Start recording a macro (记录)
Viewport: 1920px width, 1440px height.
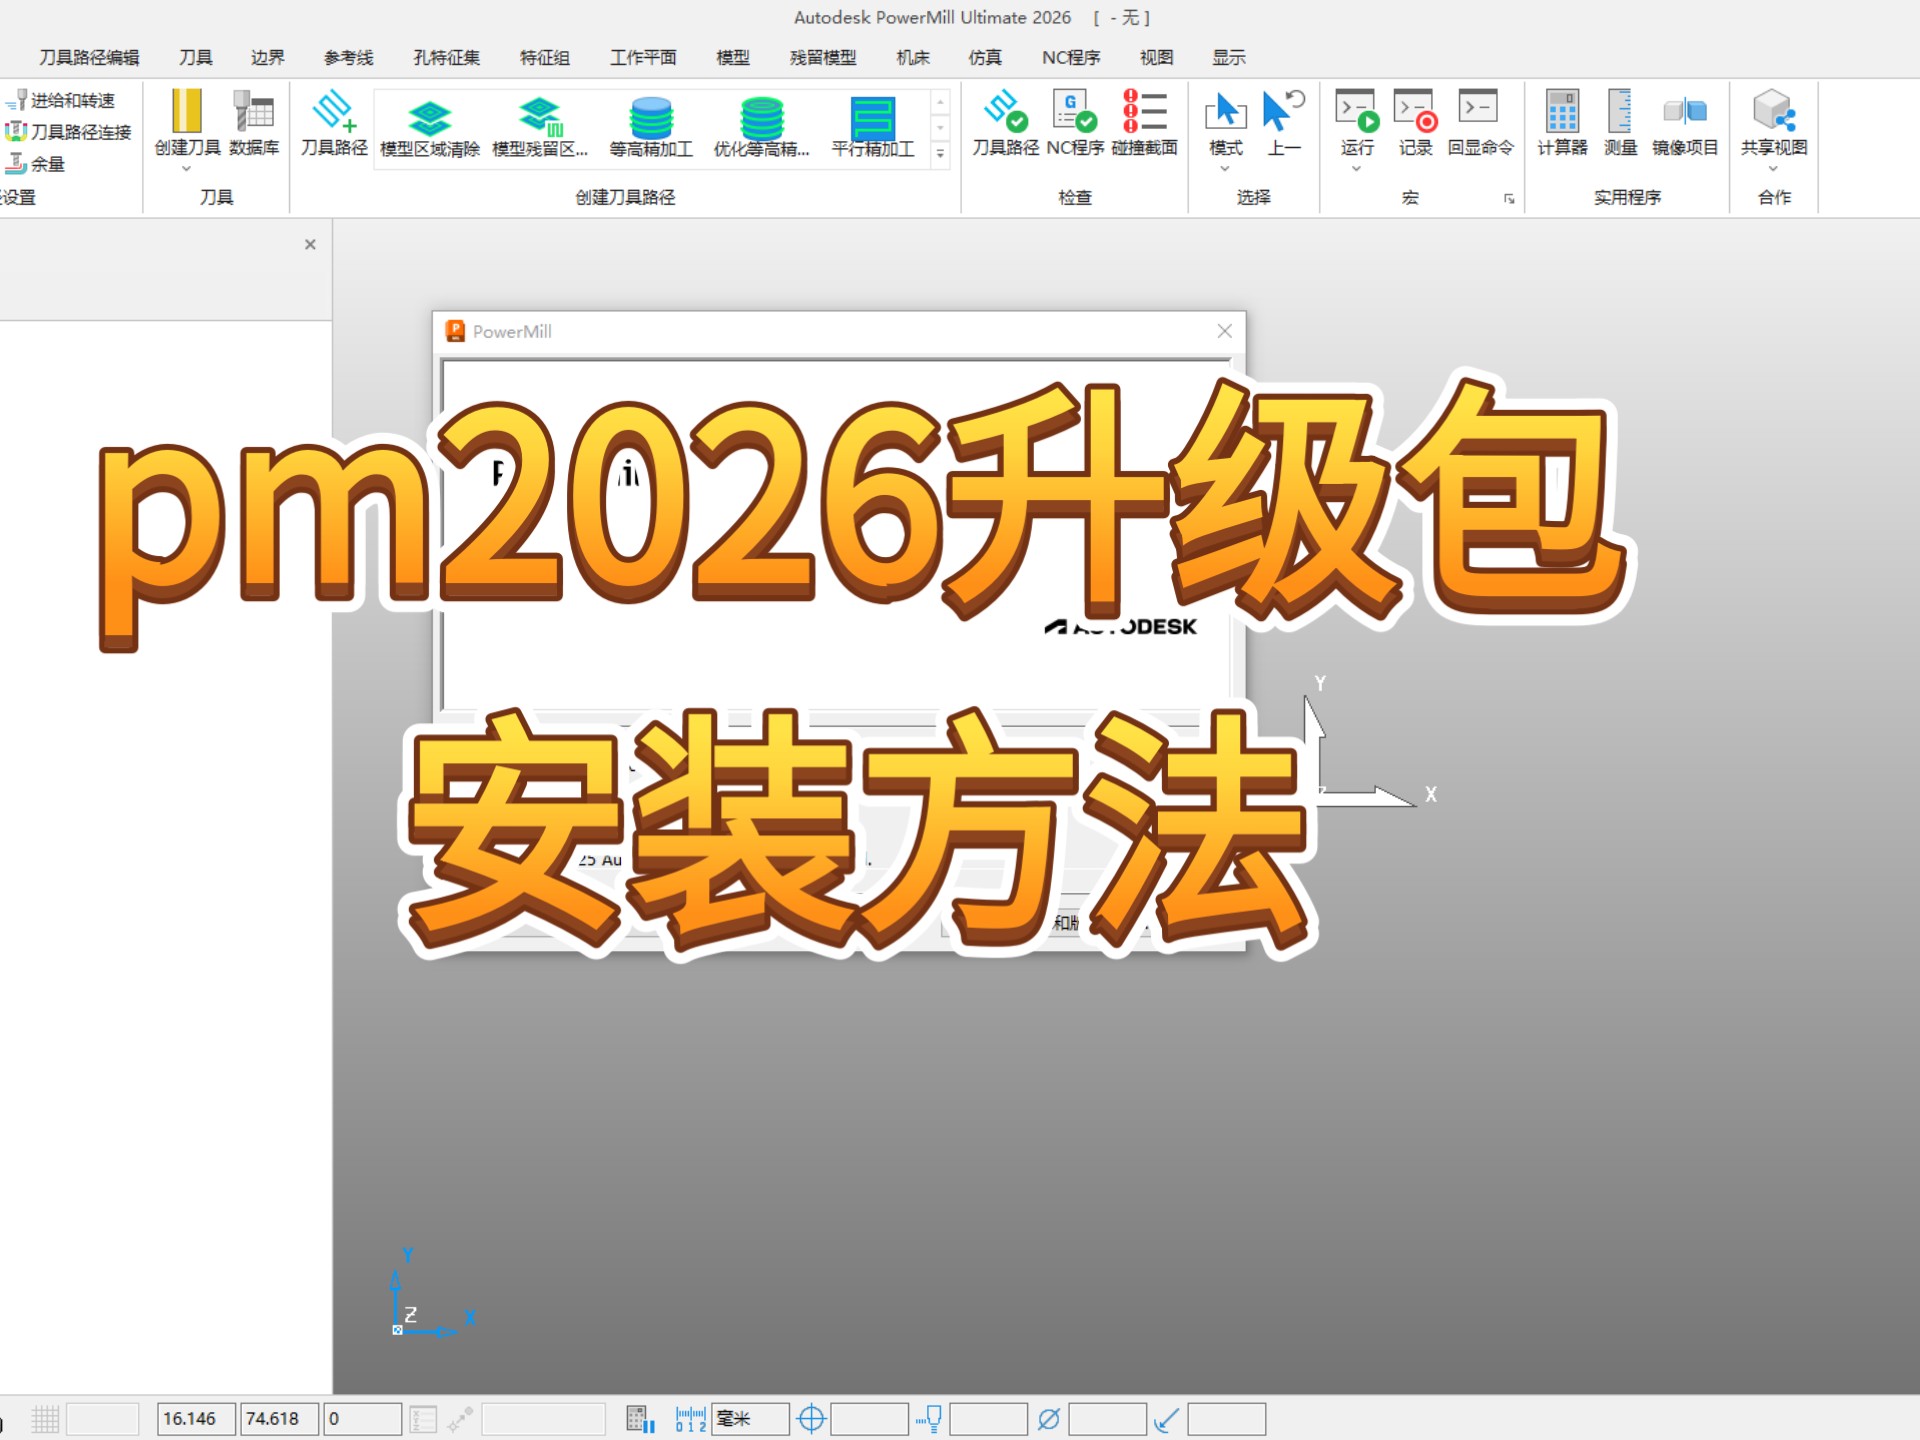1415,123
